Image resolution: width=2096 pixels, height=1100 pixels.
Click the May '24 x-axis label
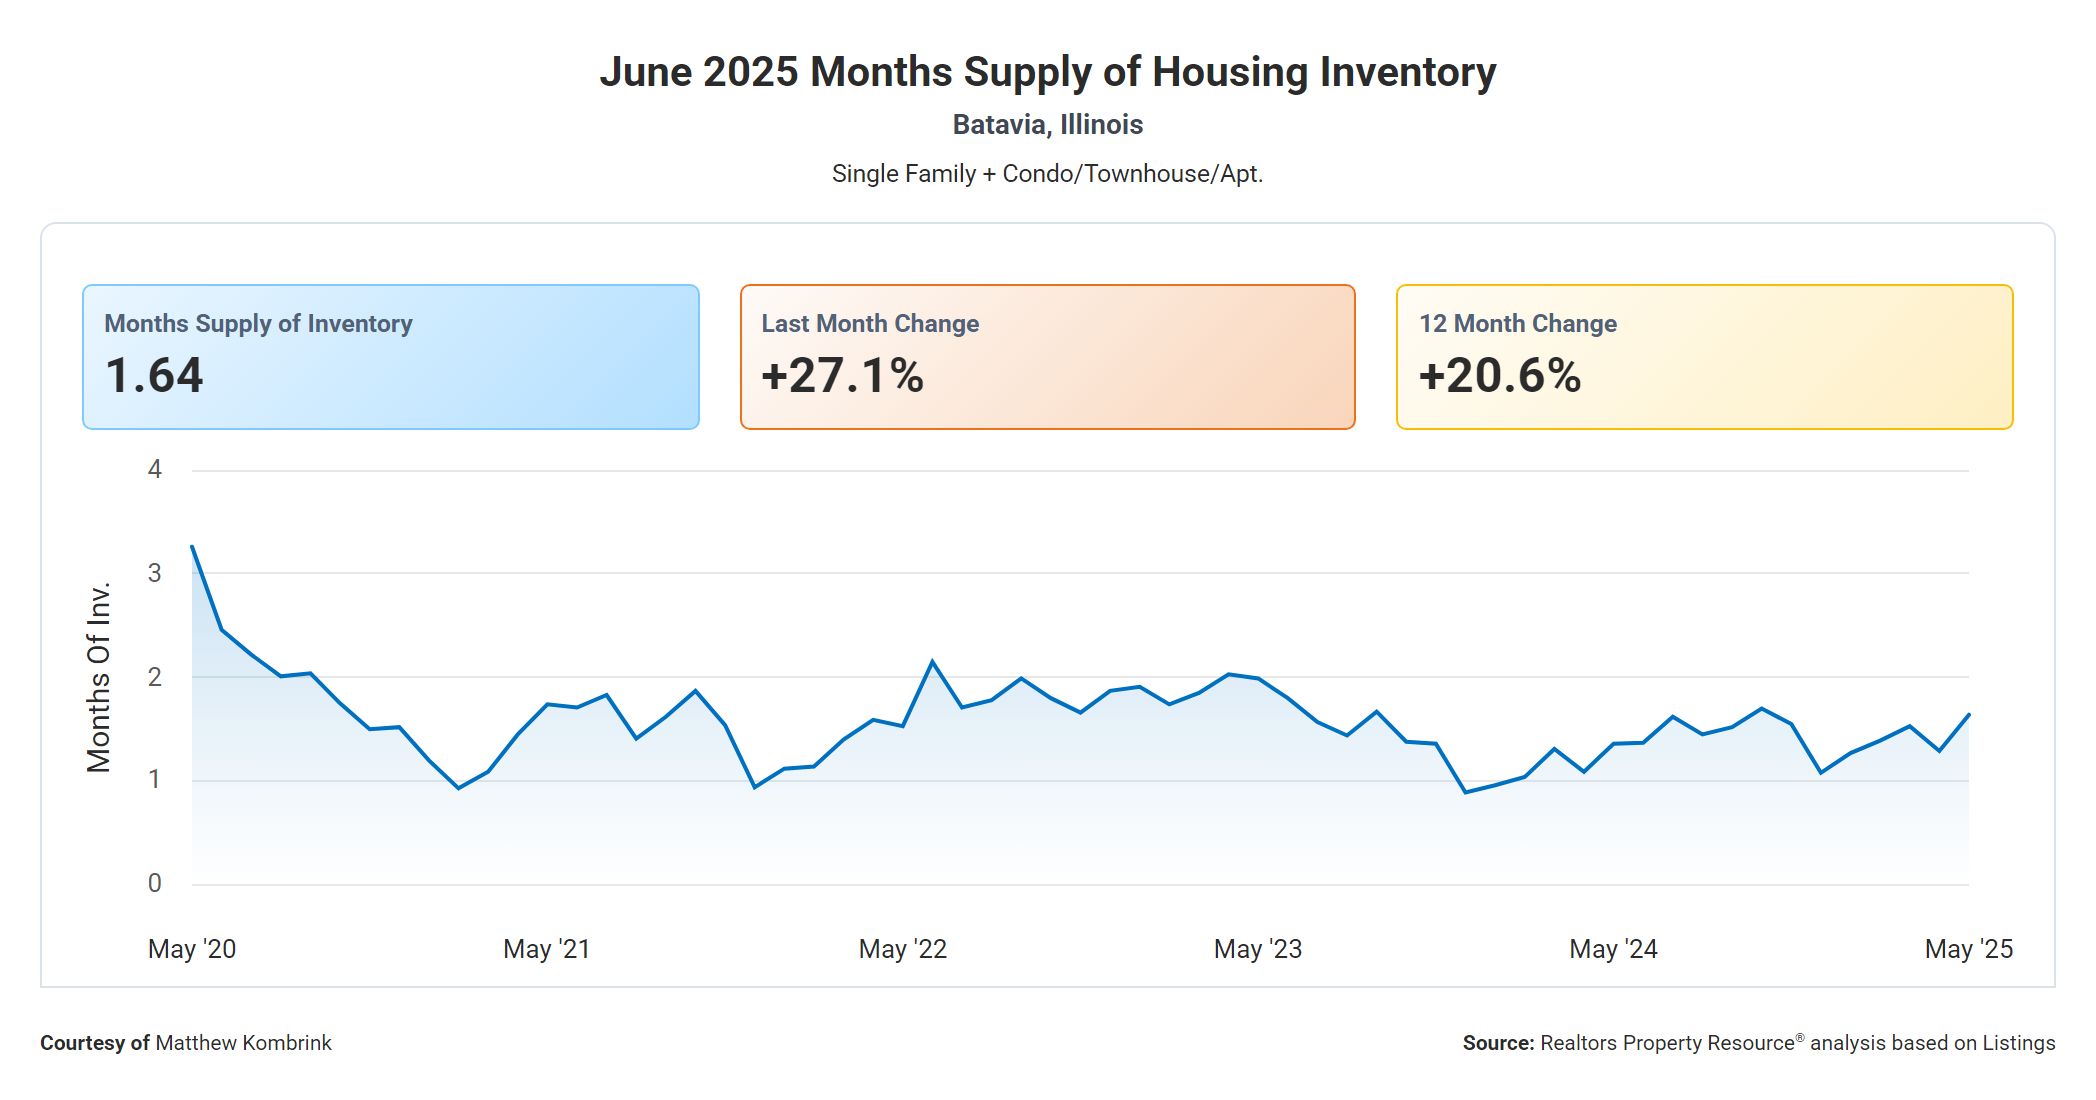click(1613, 949)
